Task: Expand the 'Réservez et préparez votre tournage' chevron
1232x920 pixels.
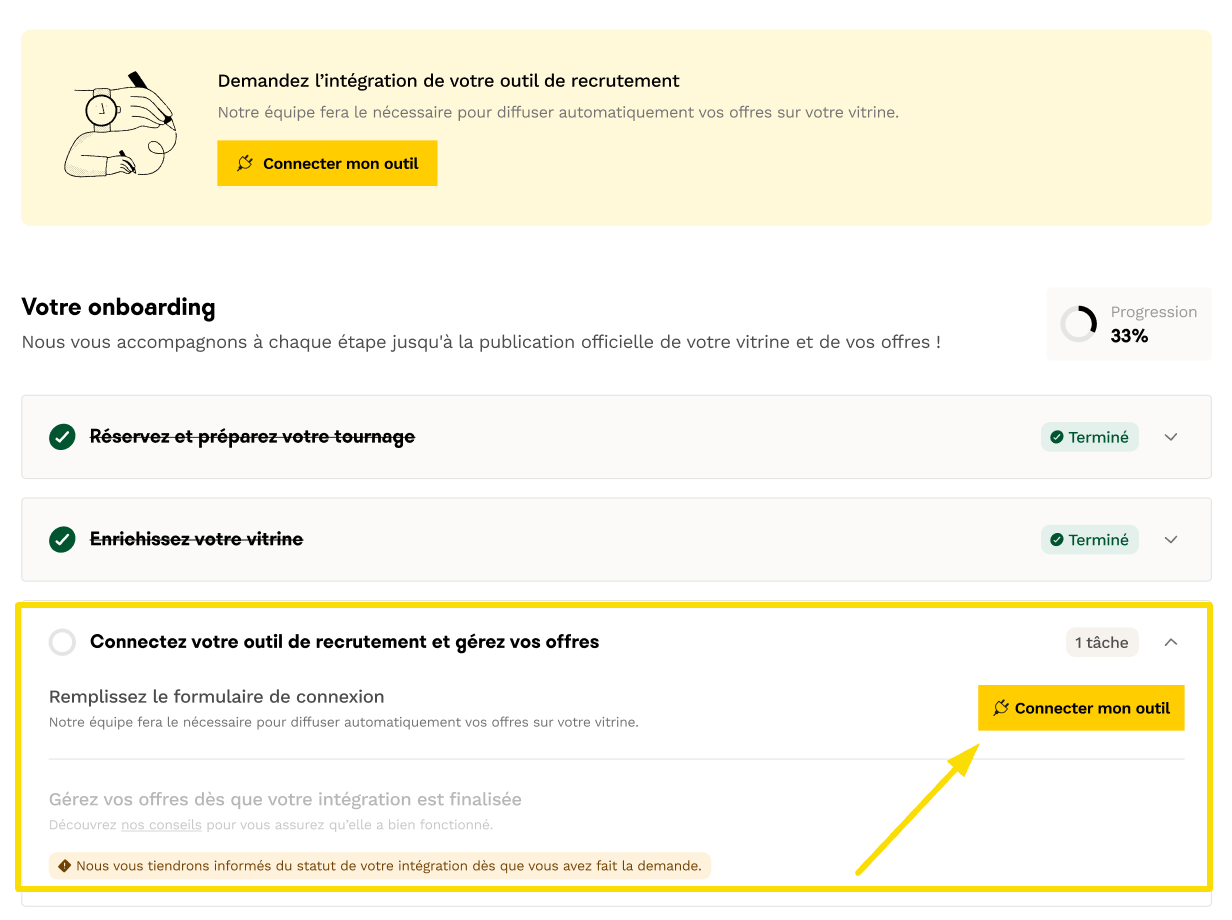Action: pos(1171,437)
